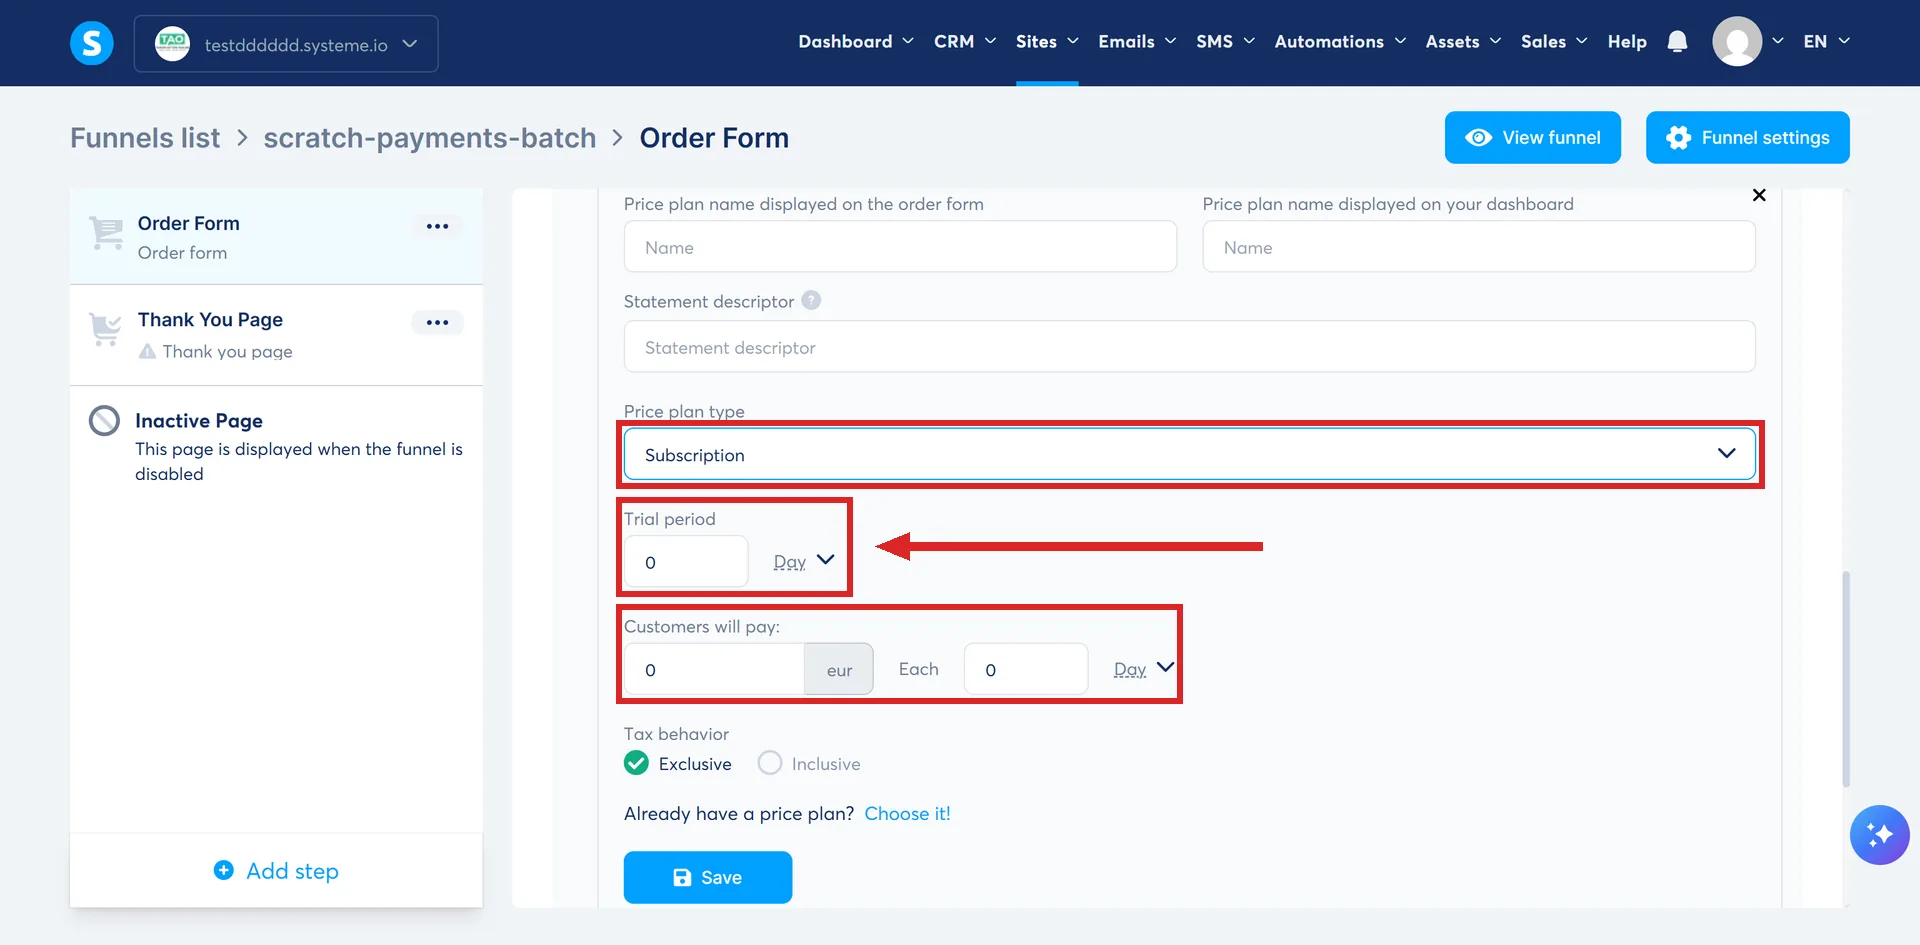The height and width of the screenshot is (945, 1920).
Task: Click the Thank you page warning icon
Action: pos(147,351)
